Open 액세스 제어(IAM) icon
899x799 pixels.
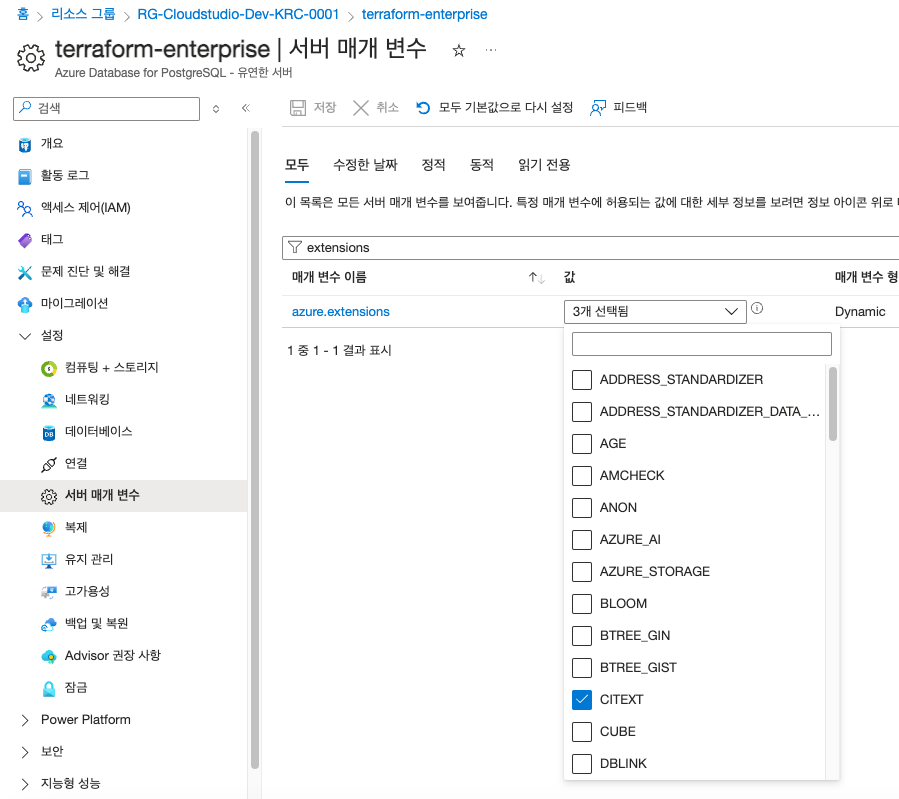pyautogui.click(x=25, y=209)
